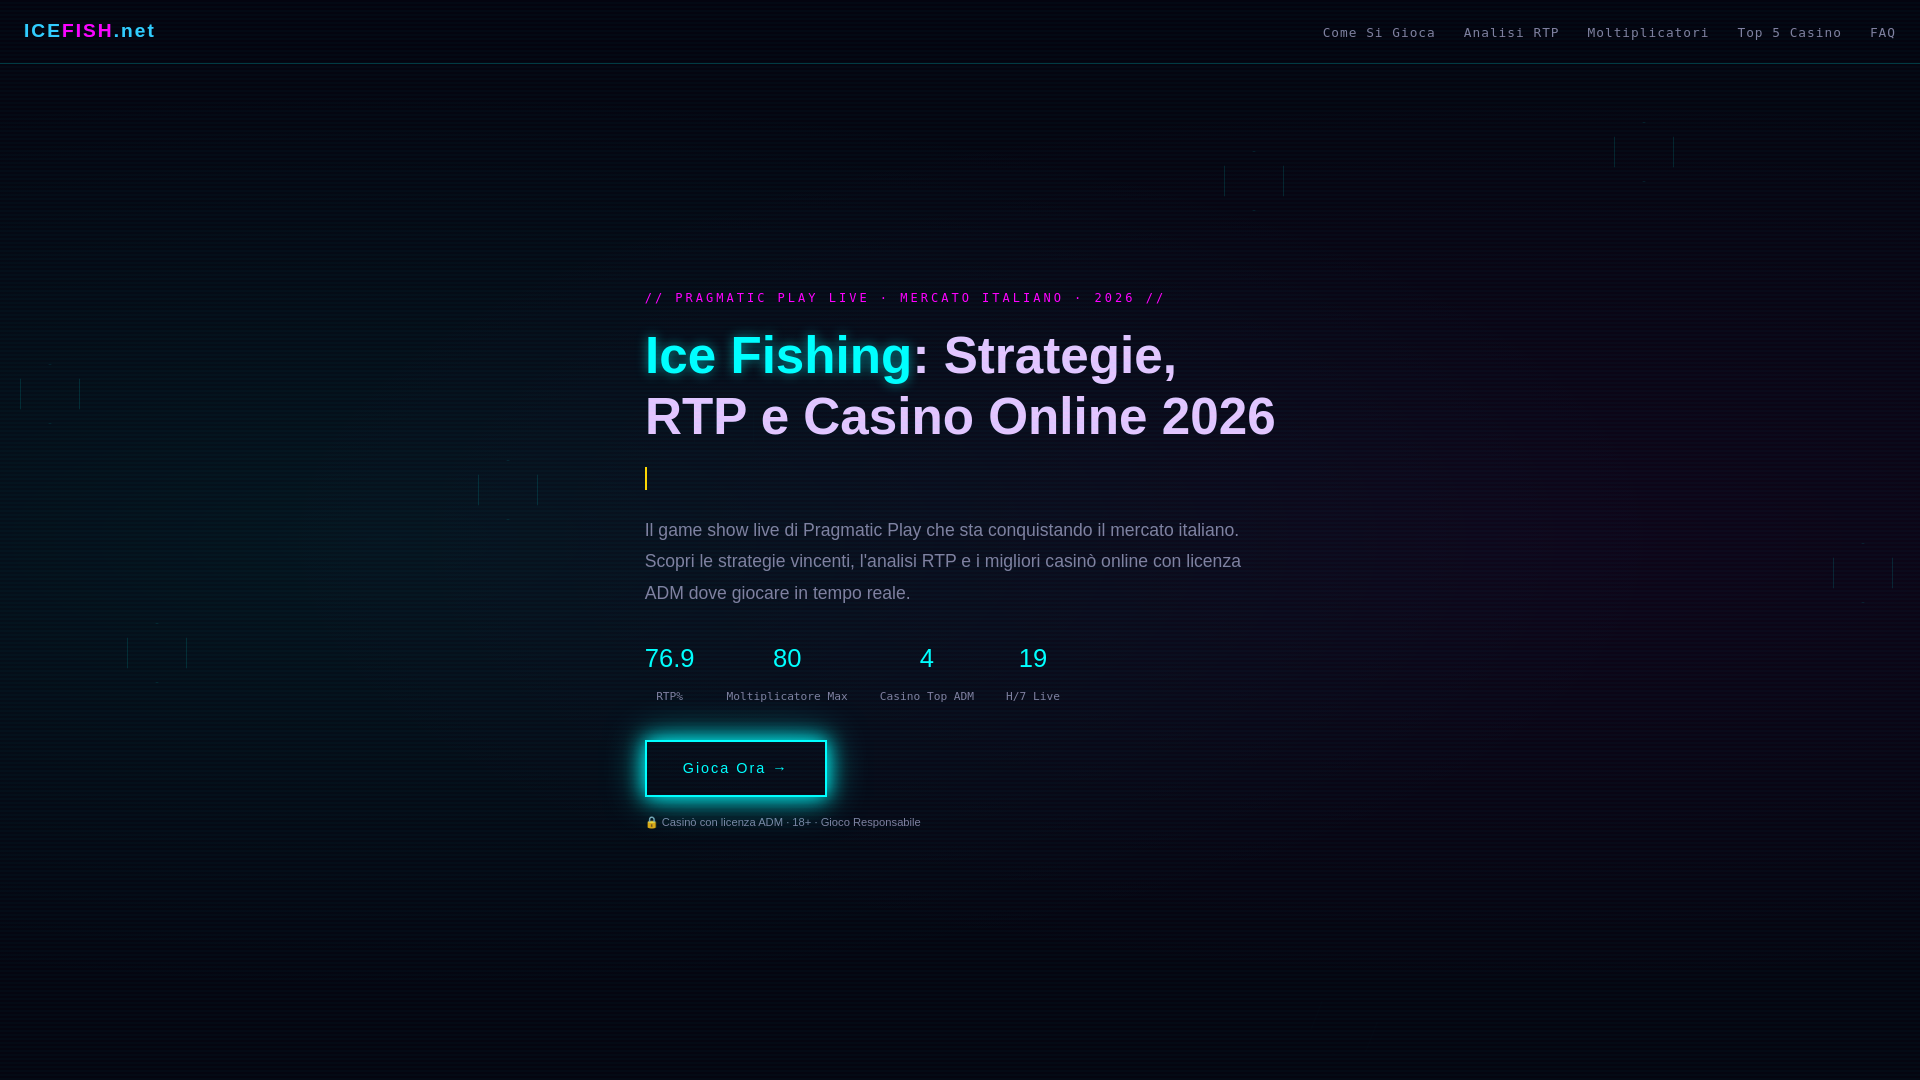
Task: Click the Pragmatic Play Live tagline
Action: pyautogui.click(x=905, y=298)
